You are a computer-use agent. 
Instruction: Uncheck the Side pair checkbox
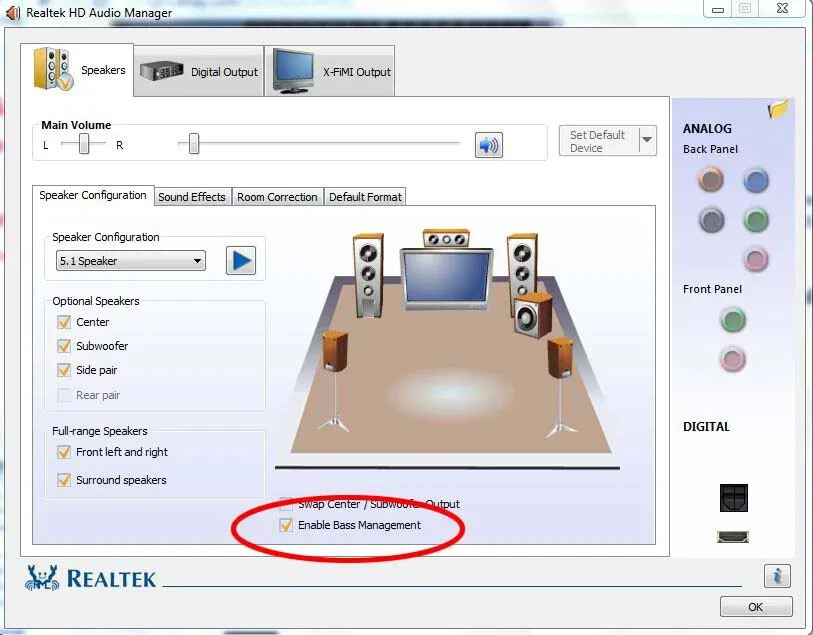64,370
